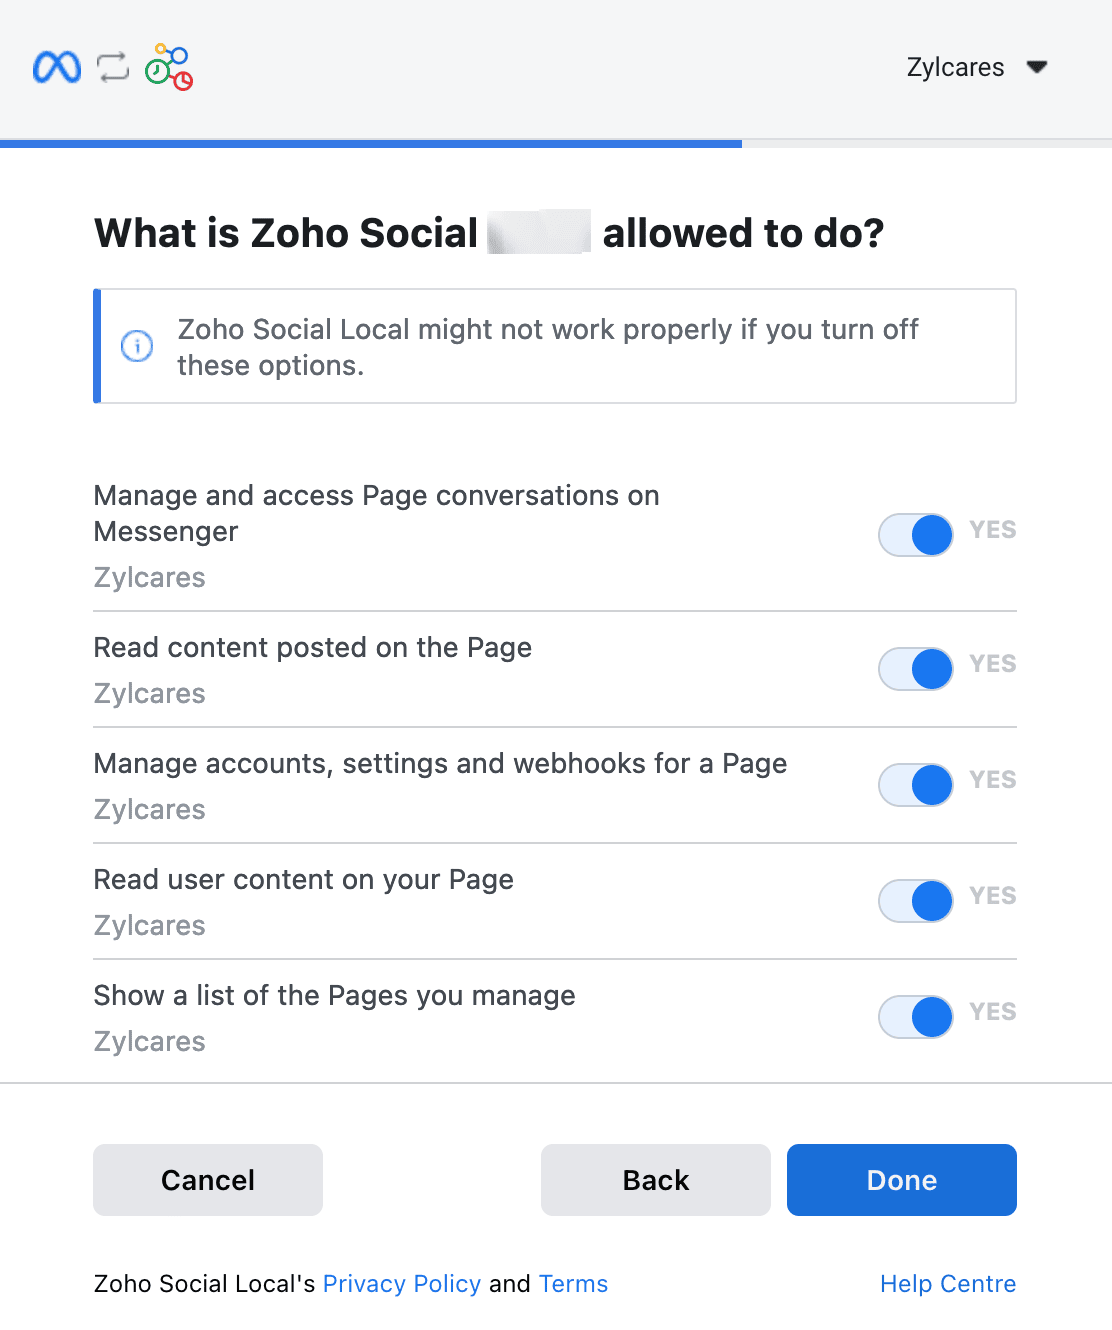Click the Zylcares account name
The height and width of the screenshot is (1330, 1112).
pos(955,67)
